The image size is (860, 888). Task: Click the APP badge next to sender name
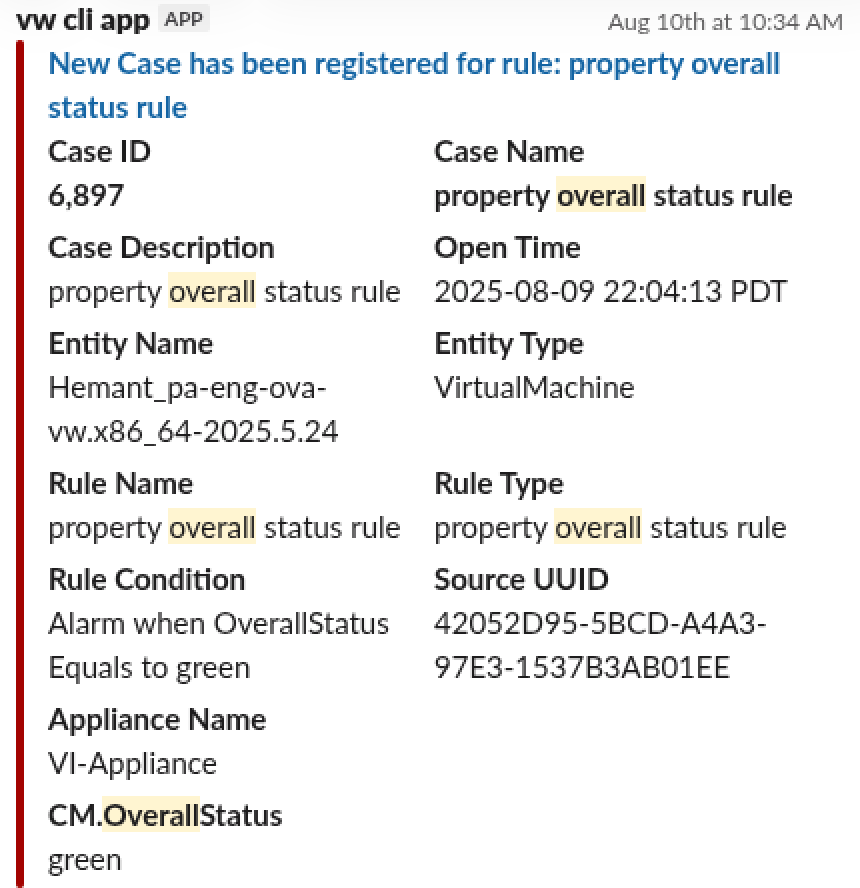tap(183, 18)
